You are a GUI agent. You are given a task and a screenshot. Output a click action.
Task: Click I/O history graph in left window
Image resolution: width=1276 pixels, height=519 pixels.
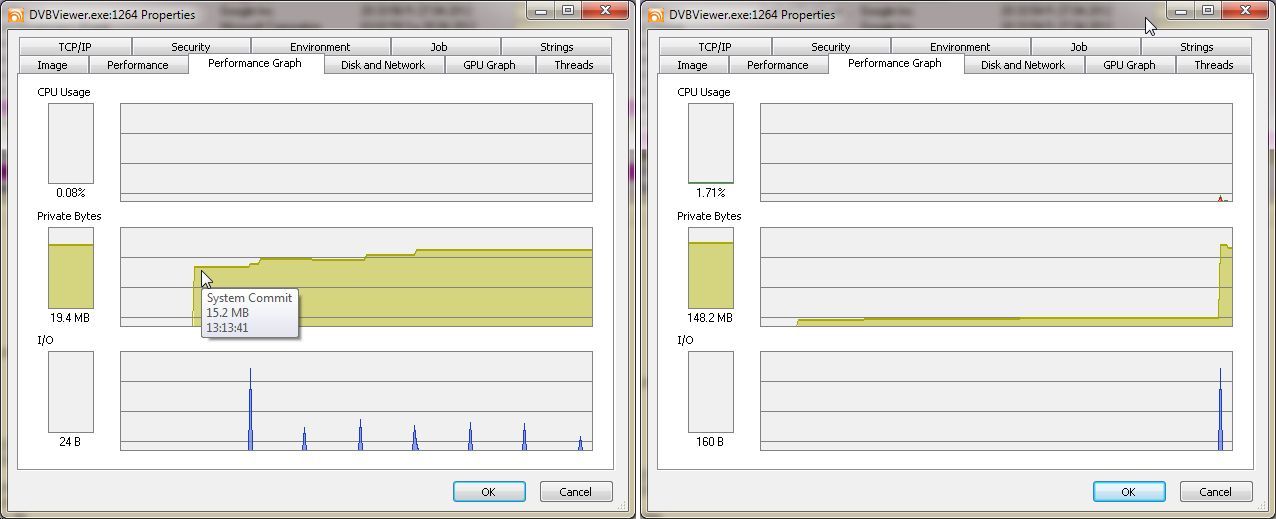(356, 400)
